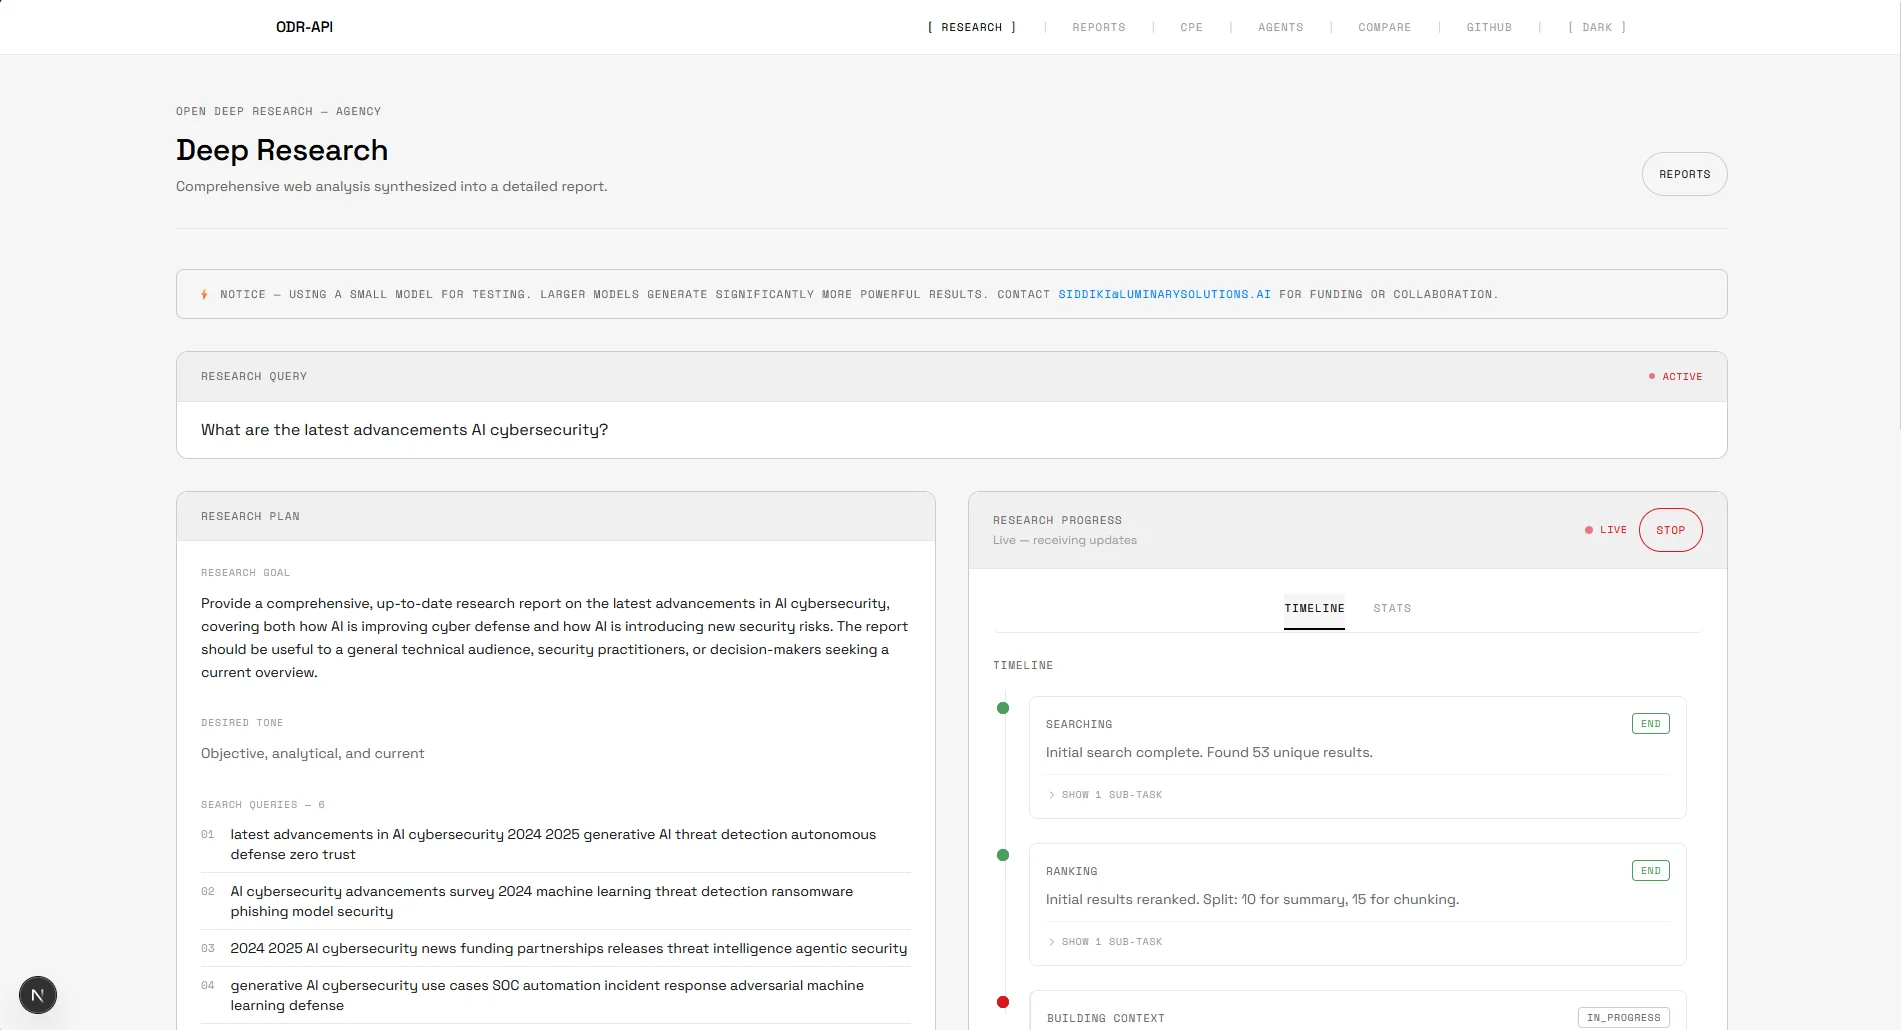The width and height of the screenshot is (1901, 1030).
Task: Click the 'SEARCH QUERIES — 6' label
Action: pos(262,805)
